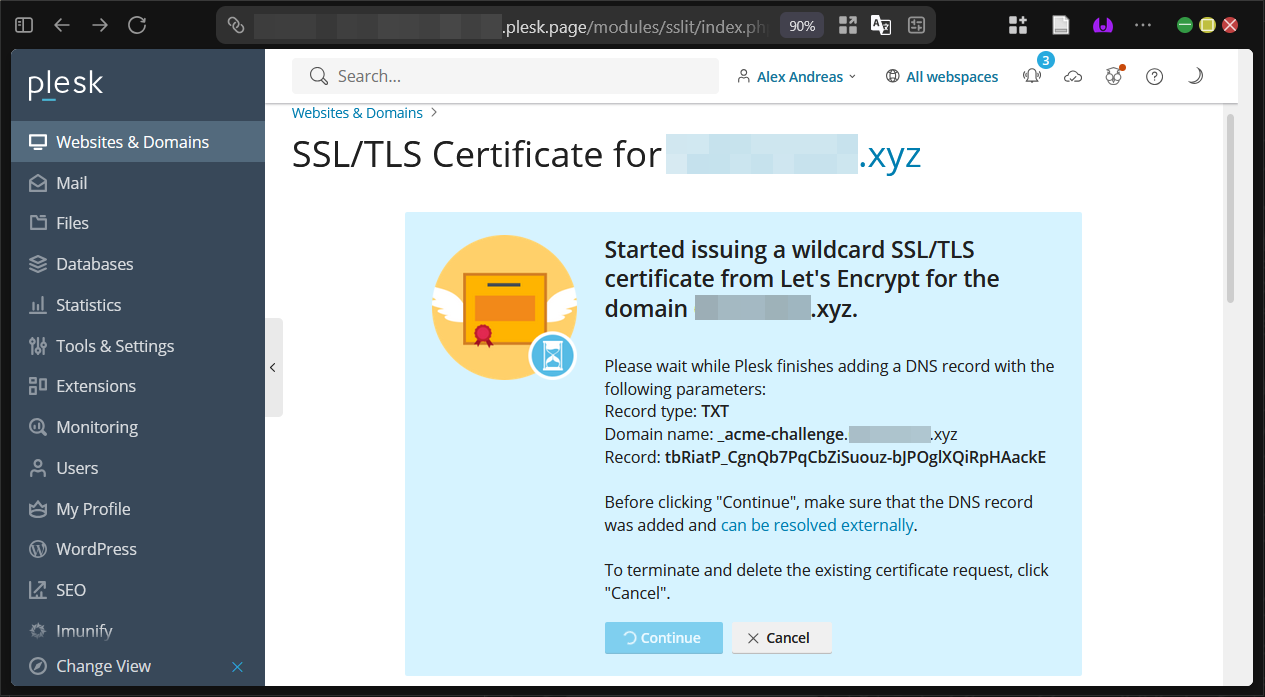Open Websites & Domains in sidebar

click(138, 142)
